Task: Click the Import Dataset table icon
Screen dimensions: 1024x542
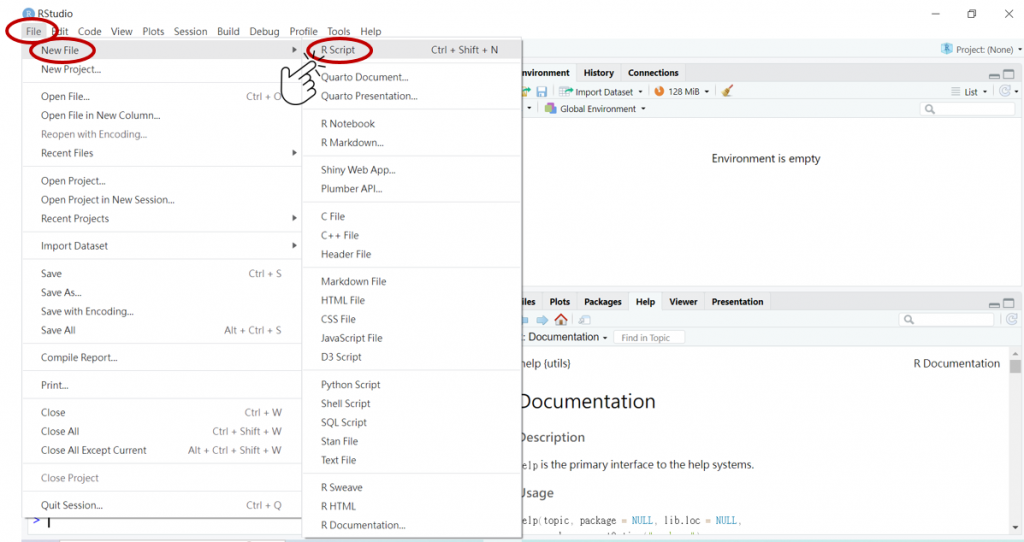Action: coord(565,91)
